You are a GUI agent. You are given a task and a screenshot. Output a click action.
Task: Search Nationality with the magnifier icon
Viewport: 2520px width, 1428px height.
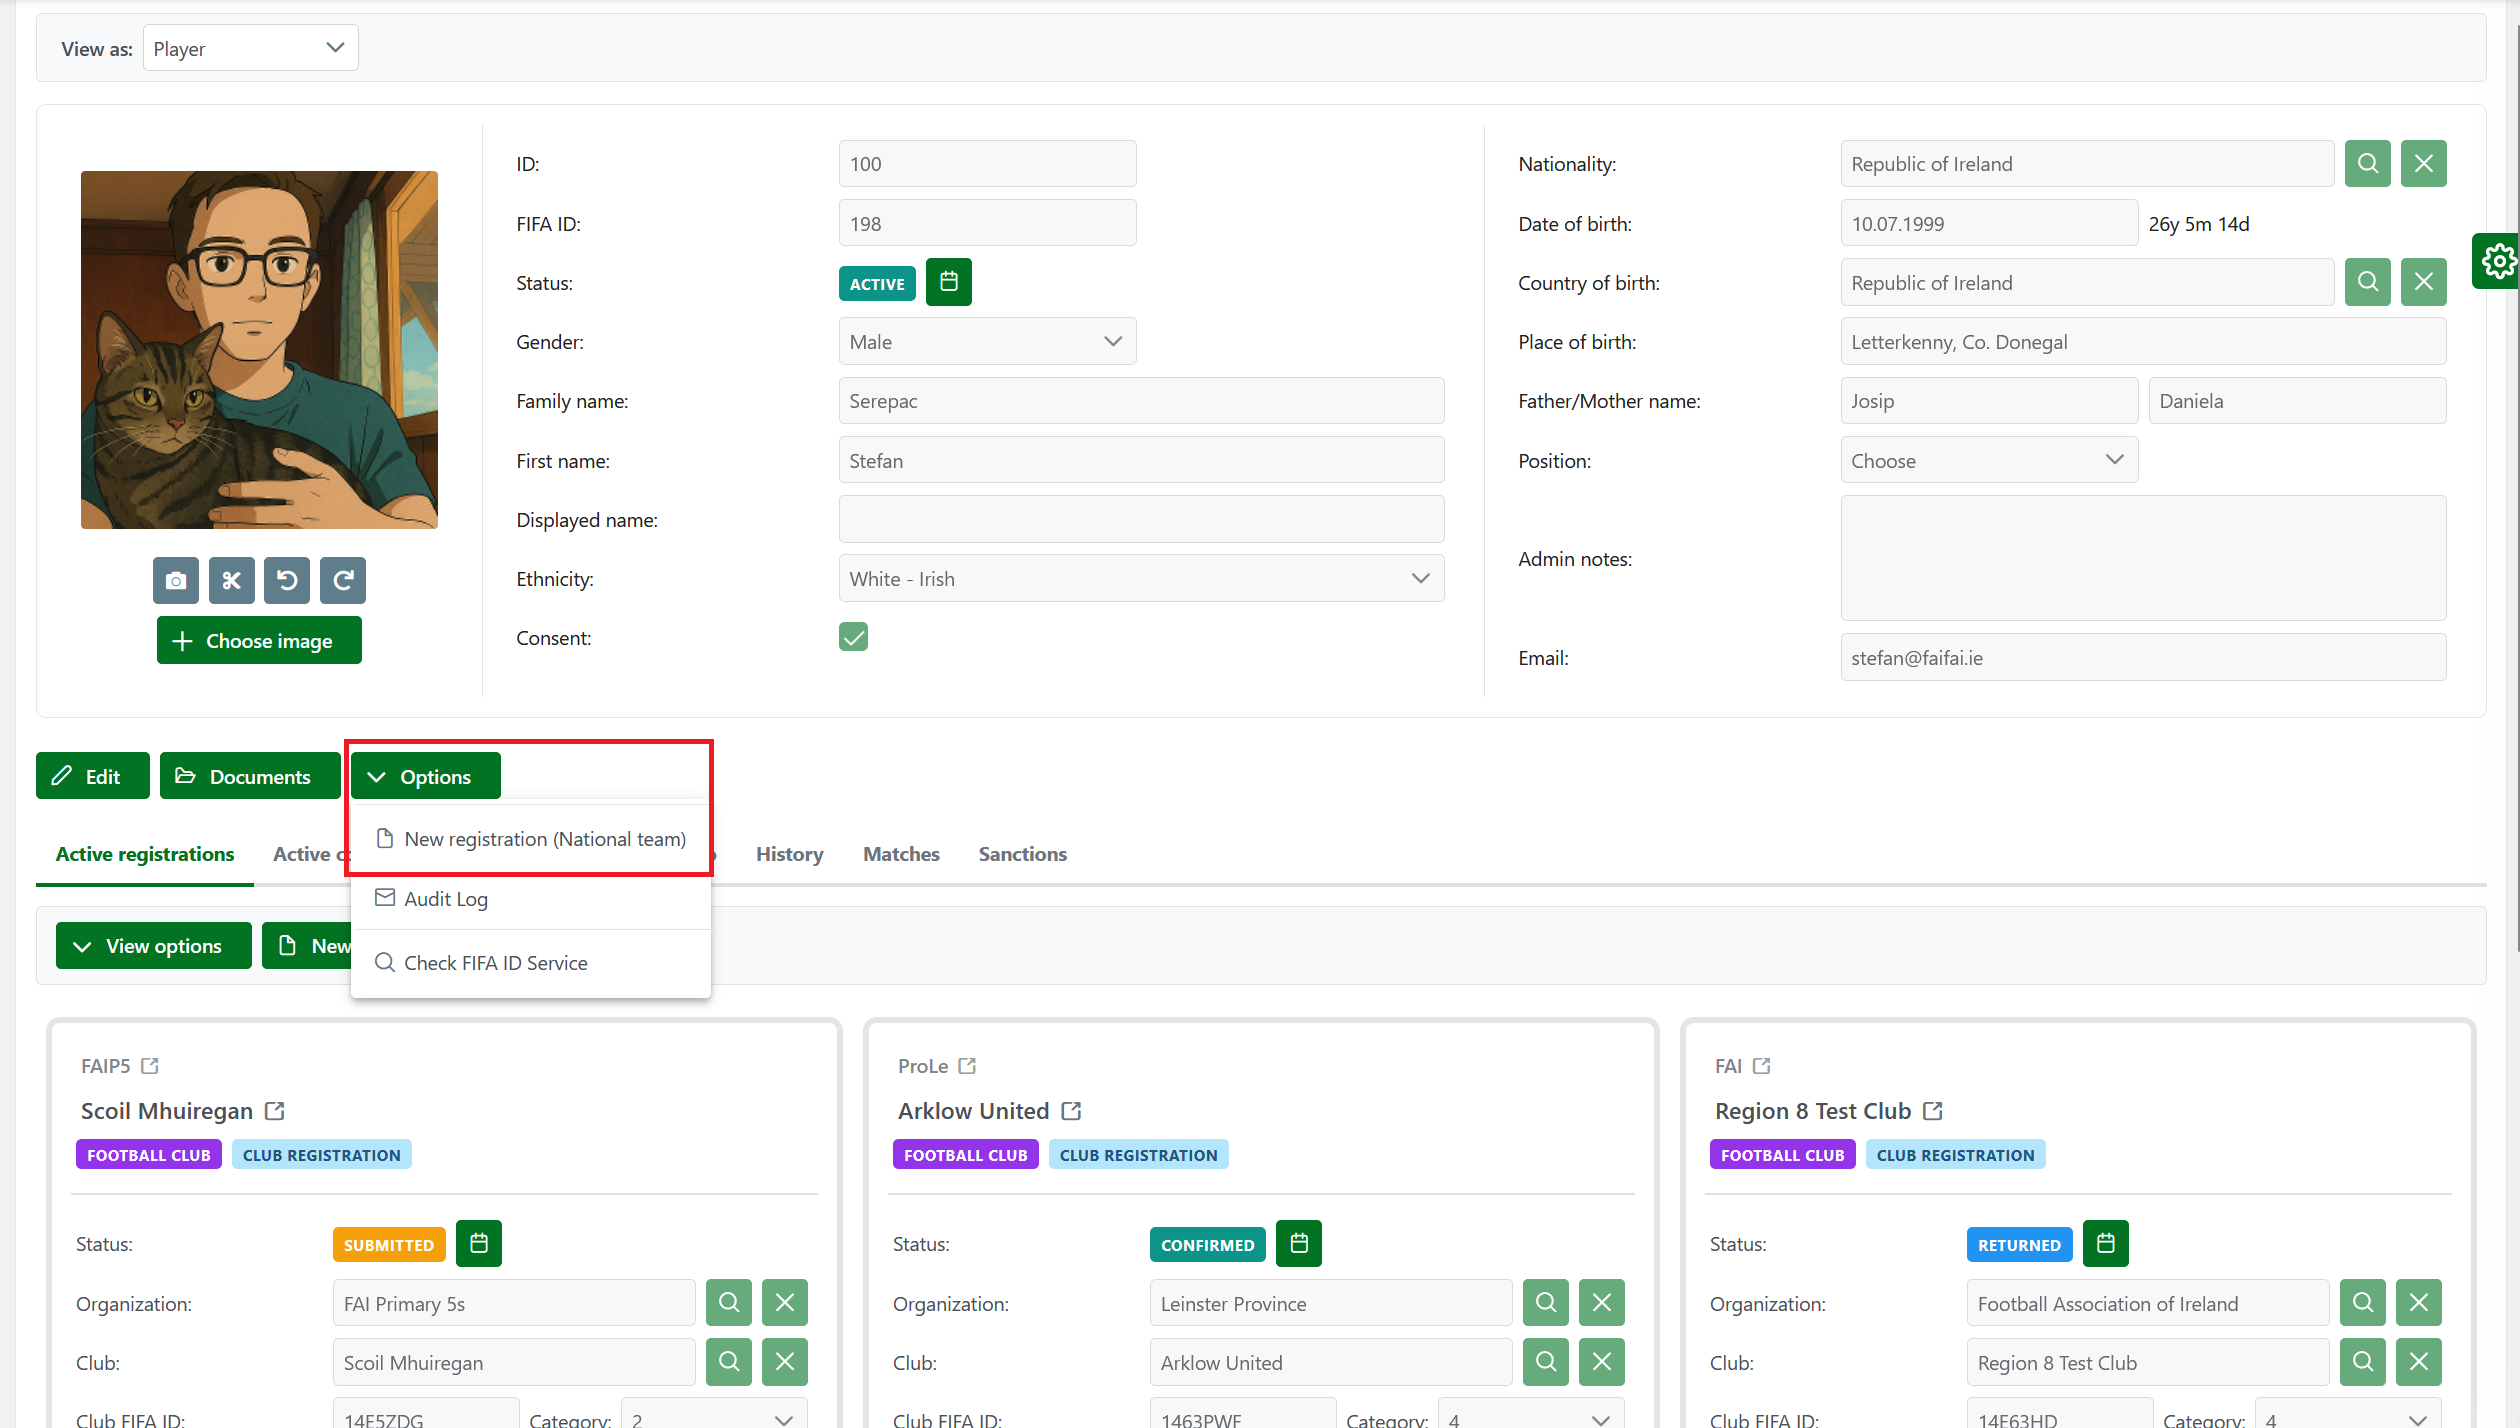2367,164
